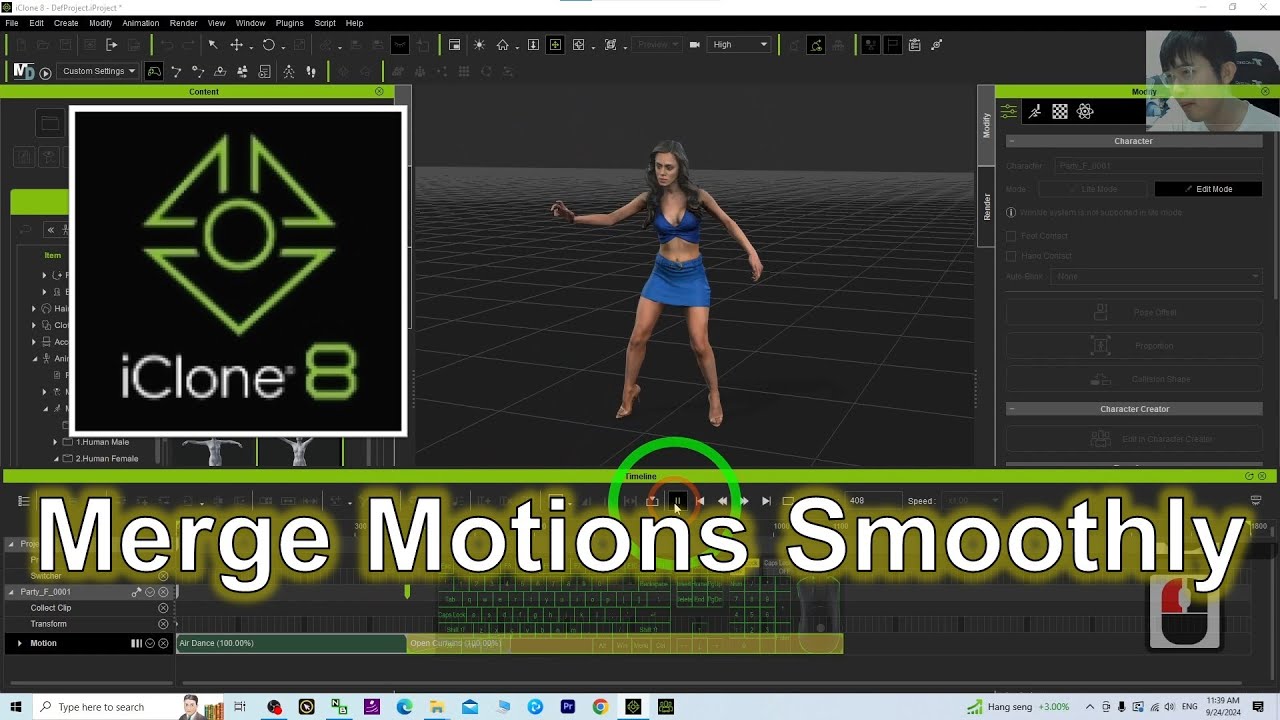Open the Render menu
The image size is (1280, 720).
tap(183, 23)
